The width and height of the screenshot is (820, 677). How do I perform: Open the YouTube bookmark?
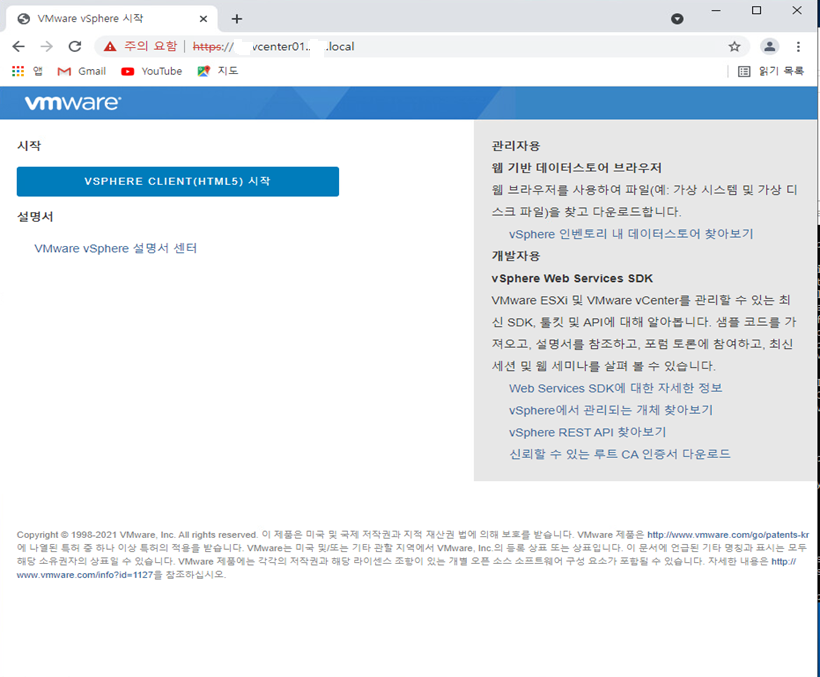[x=152, y=71]
